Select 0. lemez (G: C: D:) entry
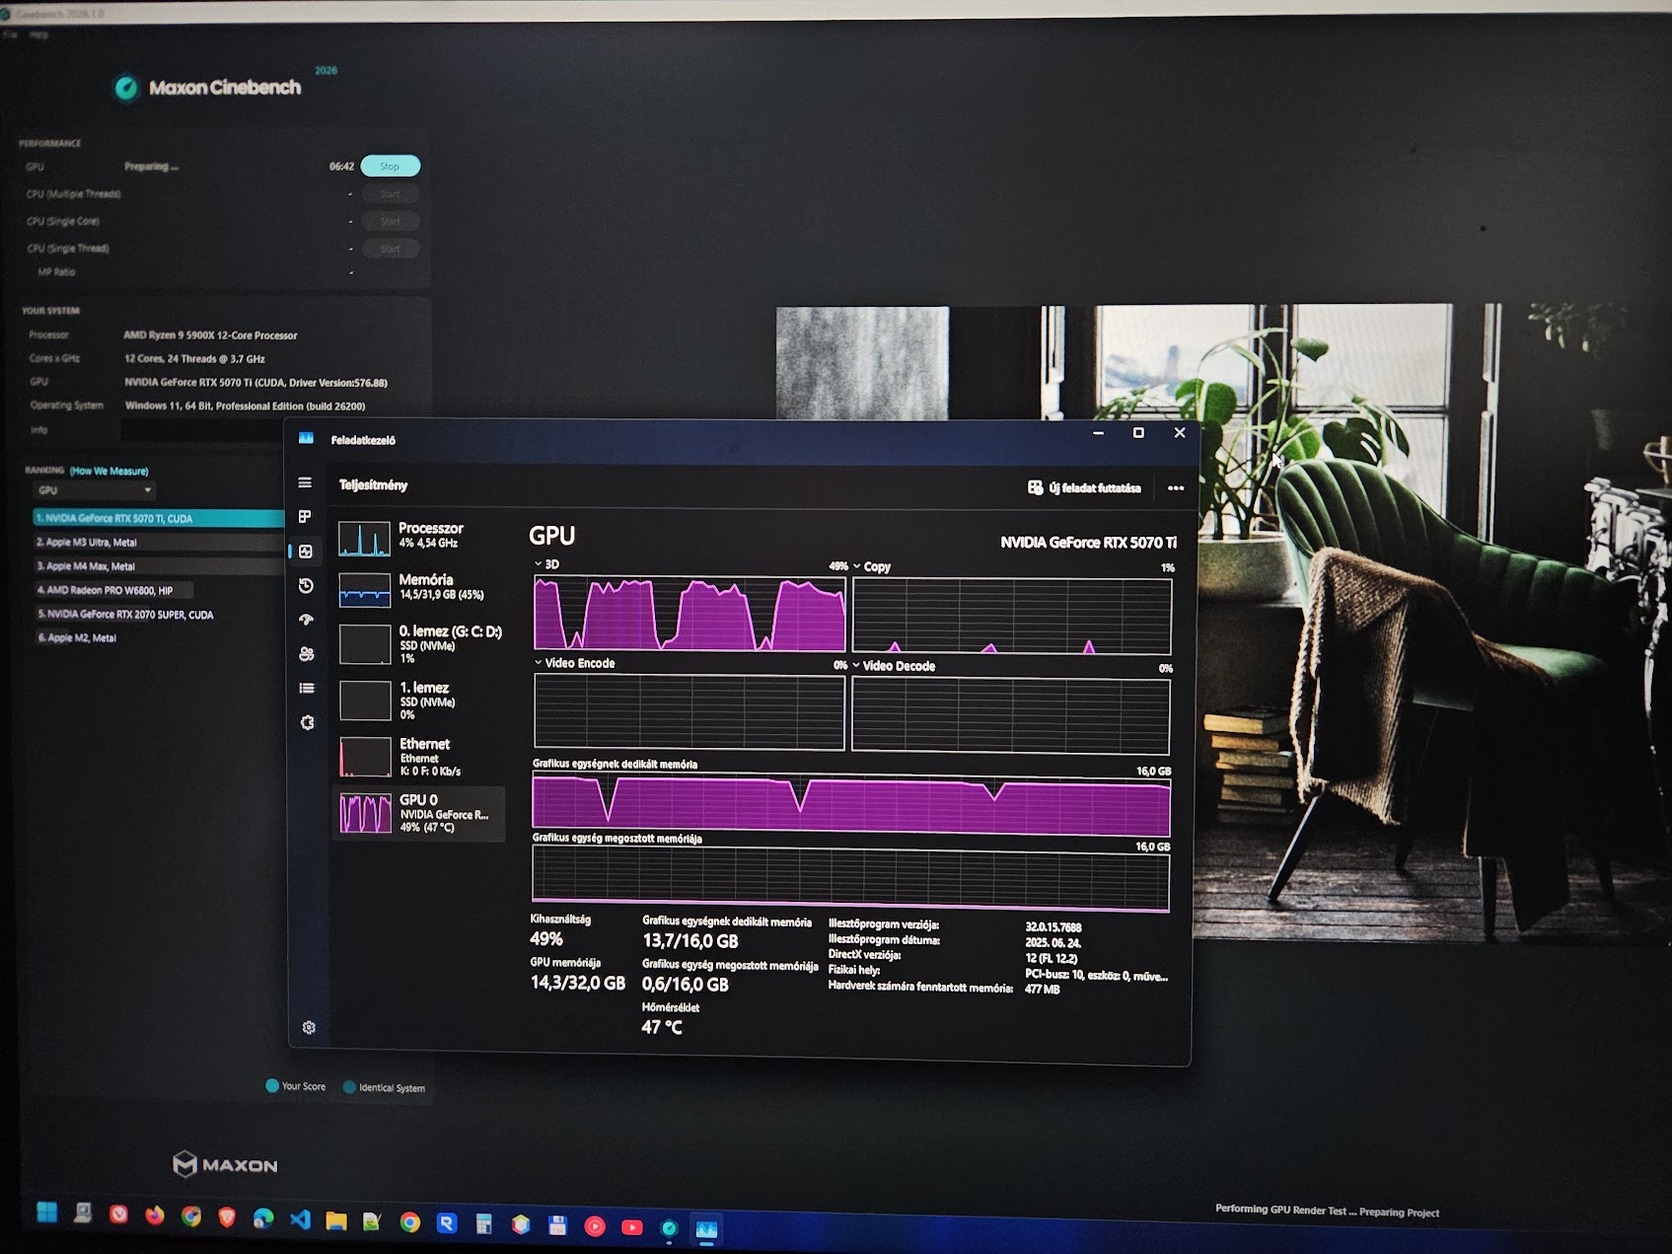 [420, 644]
